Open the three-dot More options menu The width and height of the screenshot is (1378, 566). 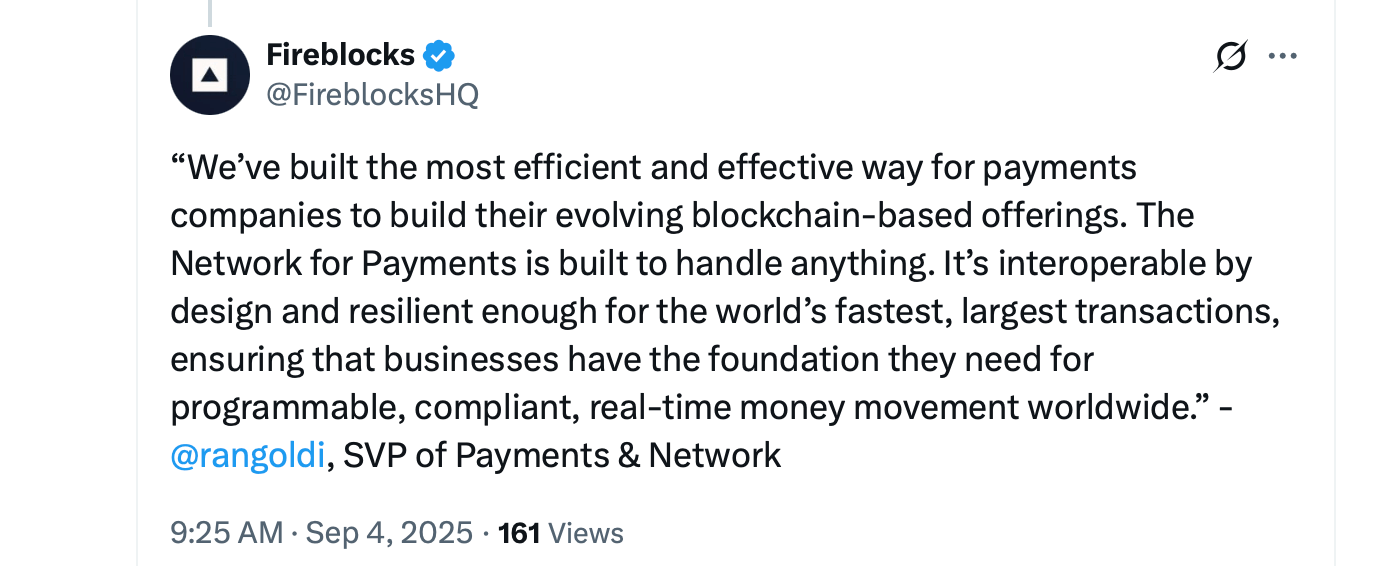point(1282,56)
